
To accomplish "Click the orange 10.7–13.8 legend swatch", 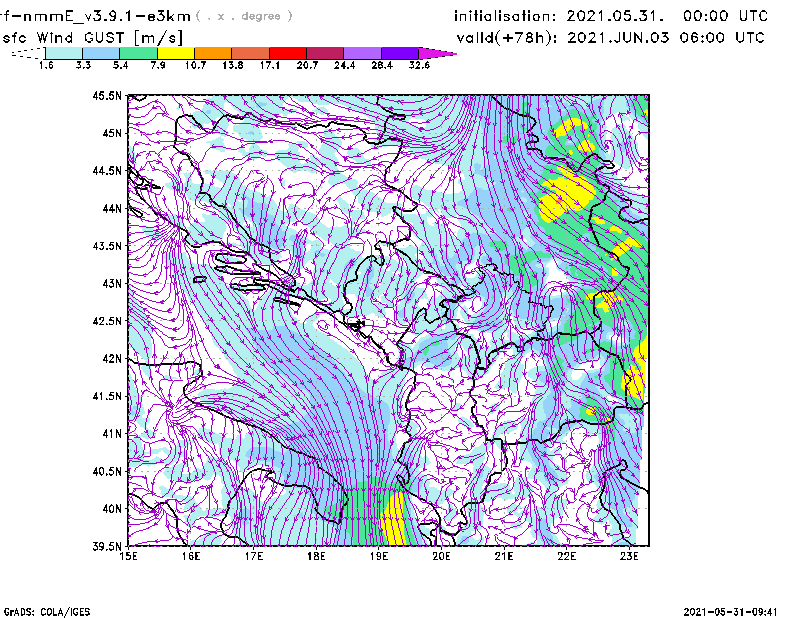I will point(213,53).
